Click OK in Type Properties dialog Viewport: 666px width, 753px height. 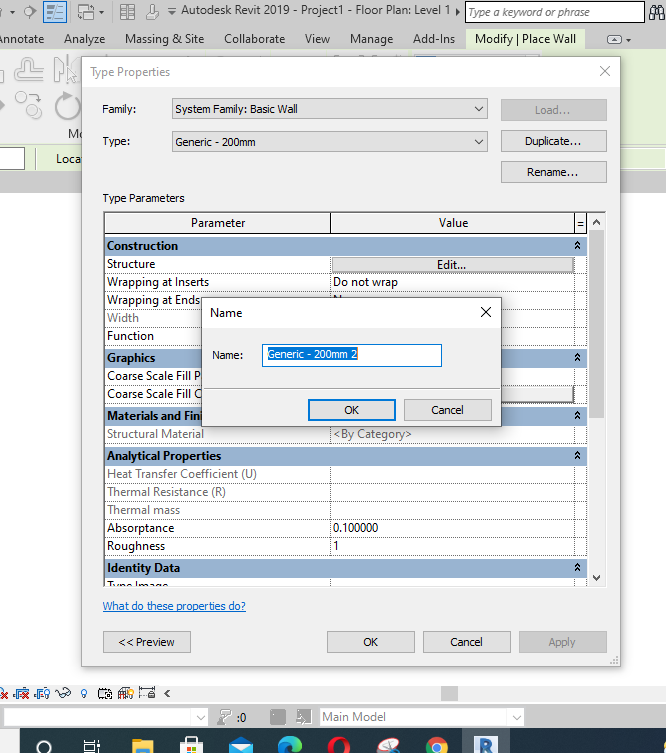(371, 642)
